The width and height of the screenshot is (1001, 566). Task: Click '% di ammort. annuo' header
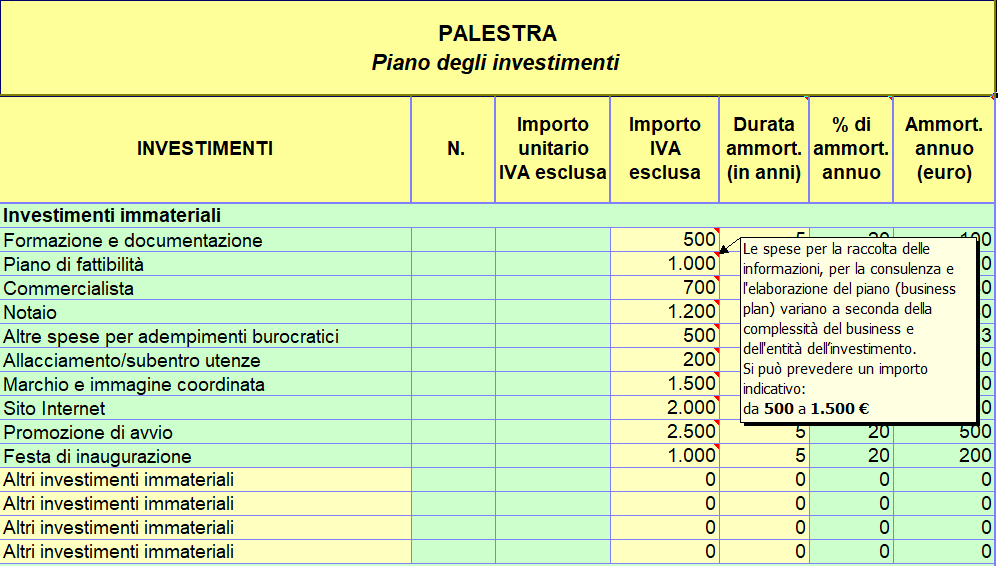(851, 149)
